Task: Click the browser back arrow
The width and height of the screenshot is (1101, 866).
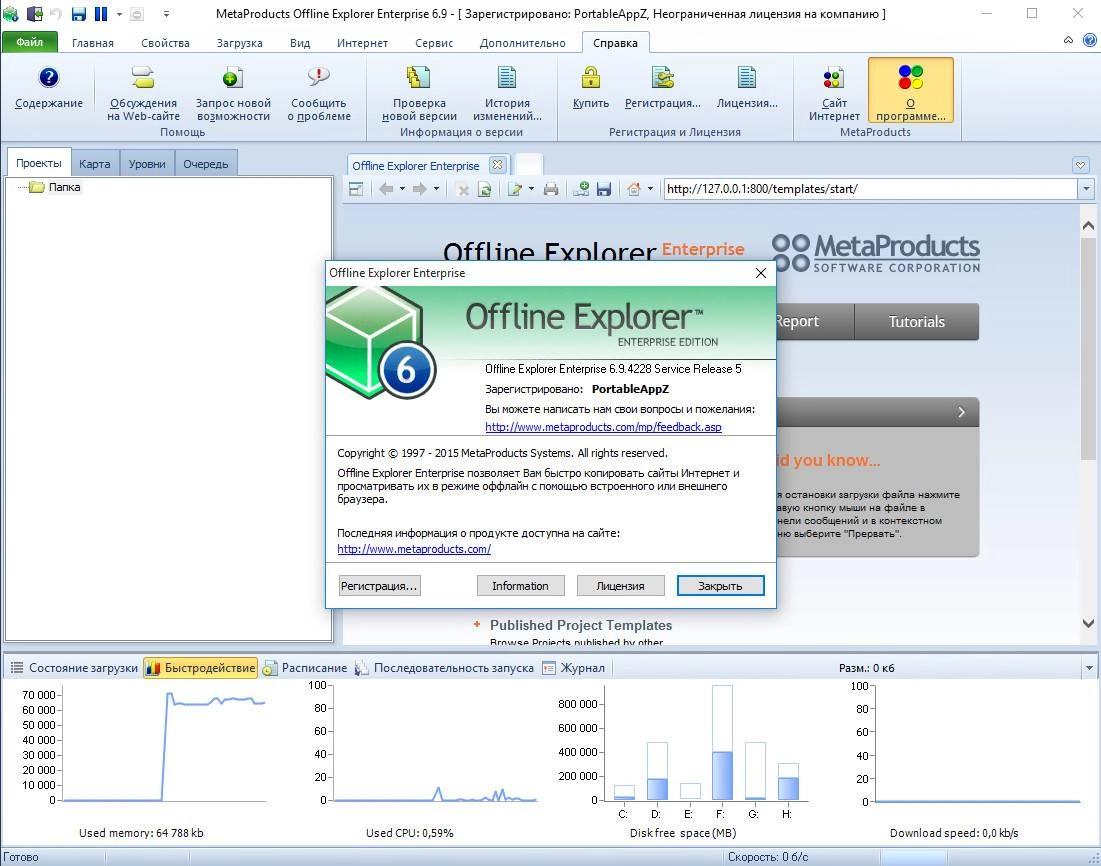Action: click(385, 189)
